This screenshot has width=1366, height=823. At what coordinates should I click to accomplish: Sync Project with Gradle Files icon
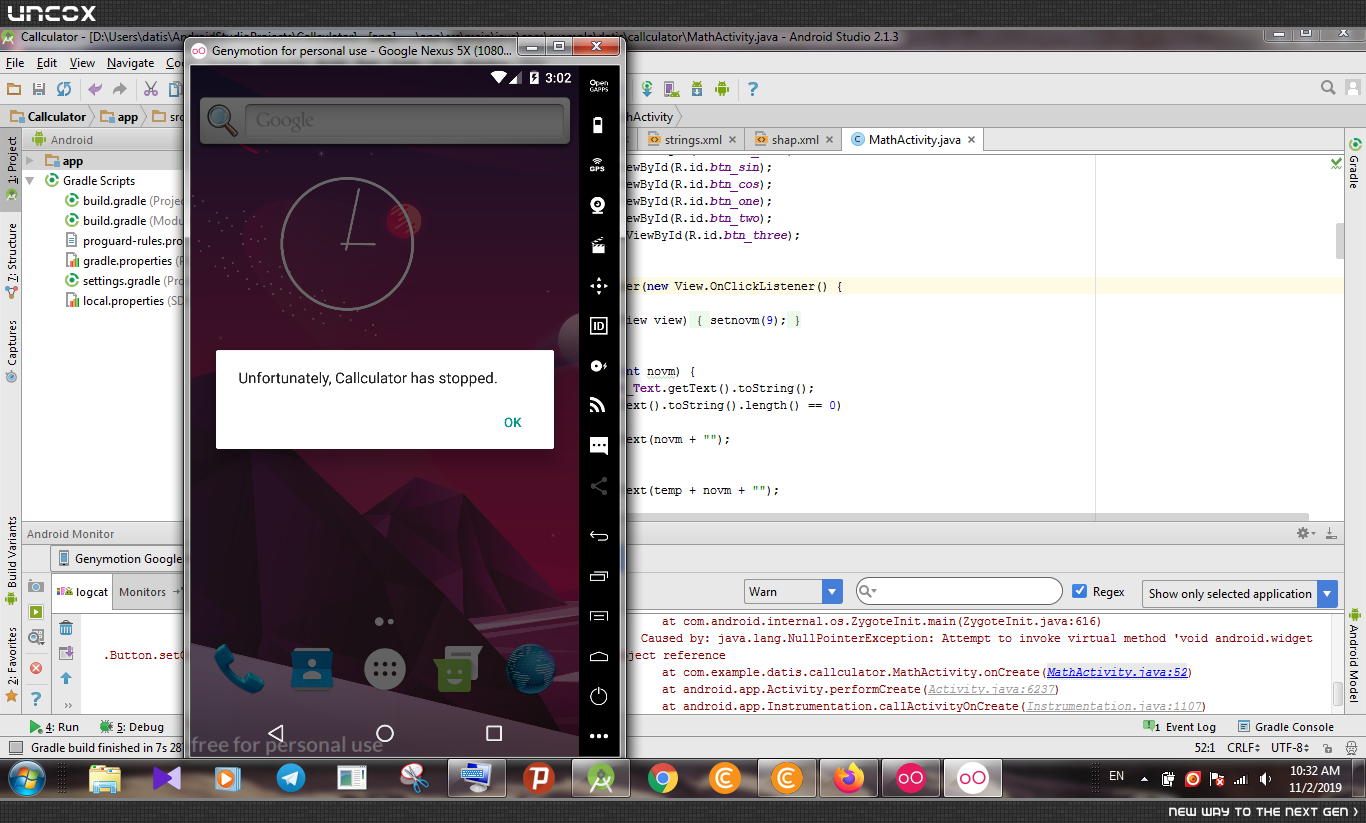pyautogui.click(x=648, y=89)
